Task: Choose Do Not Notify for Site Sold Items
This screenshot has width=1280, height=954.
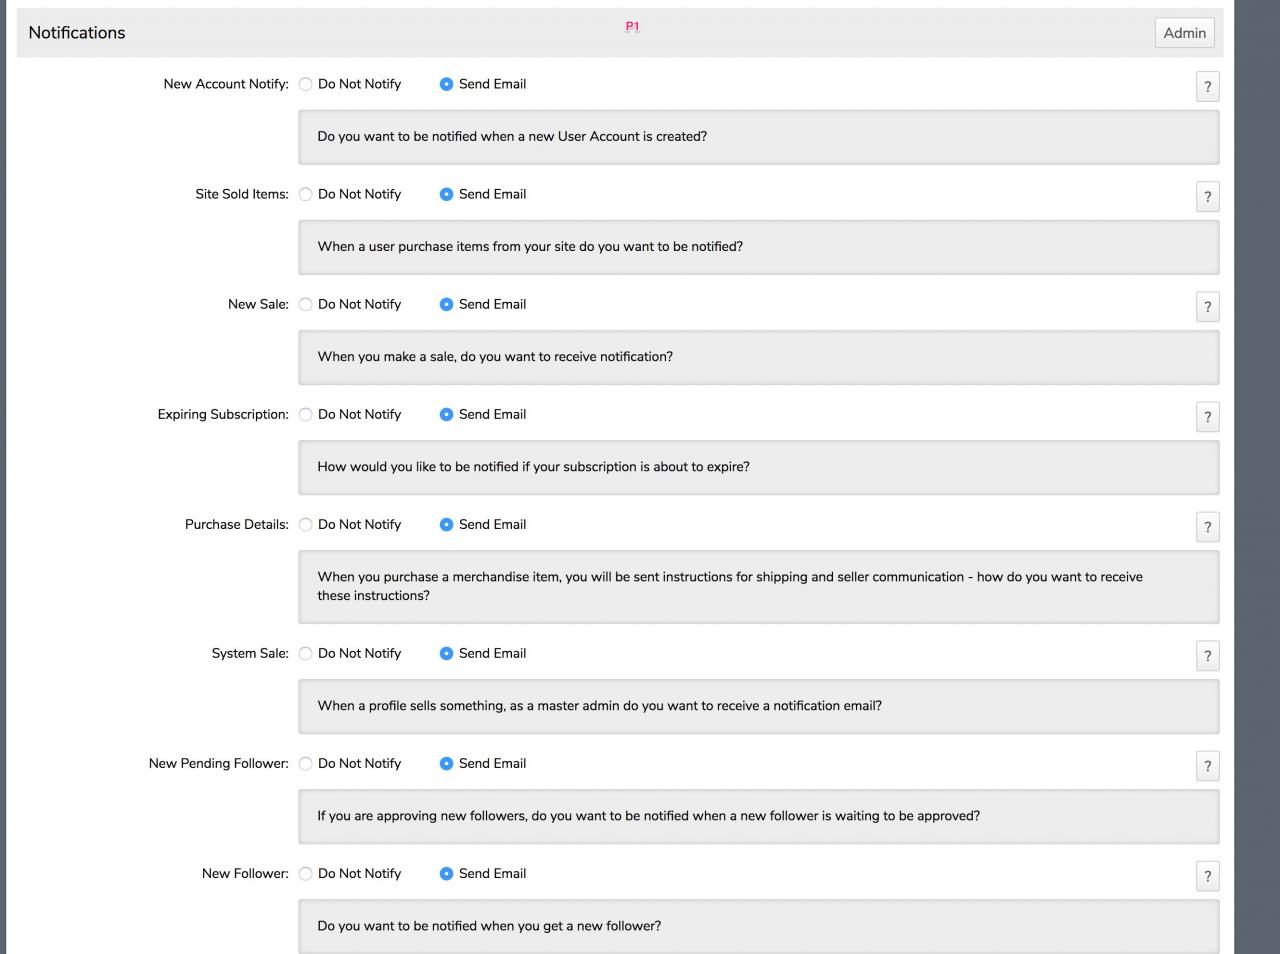Action: pos(306,194)
